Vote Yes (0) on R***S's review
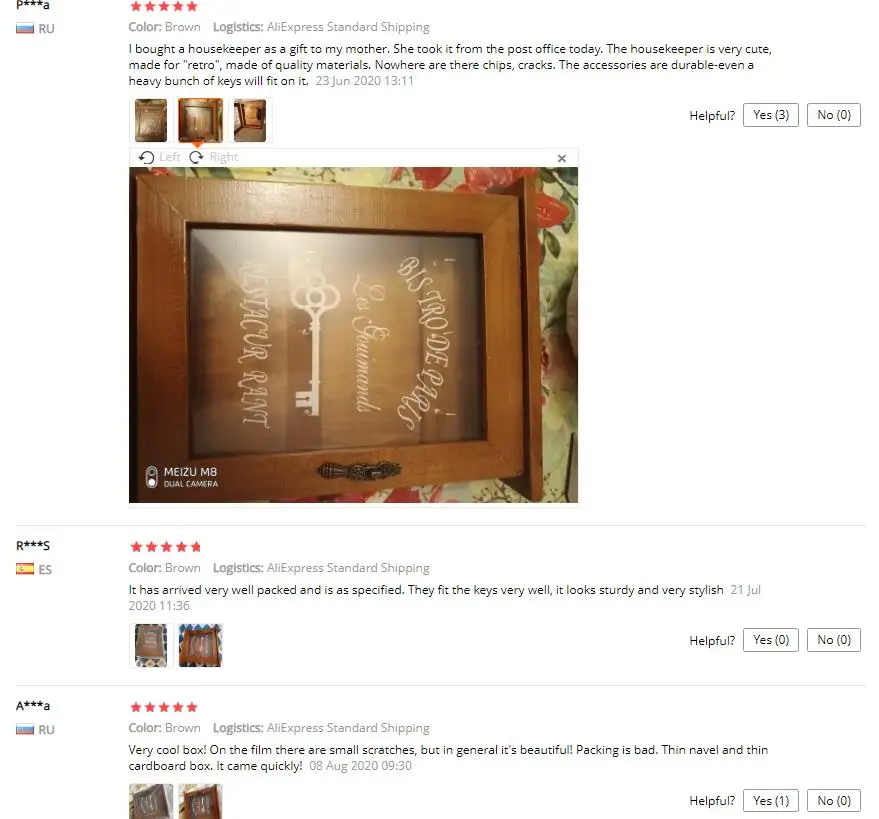The width and height of the screenshot is (879, 819). pyautogui.click(x=771, y=640)
